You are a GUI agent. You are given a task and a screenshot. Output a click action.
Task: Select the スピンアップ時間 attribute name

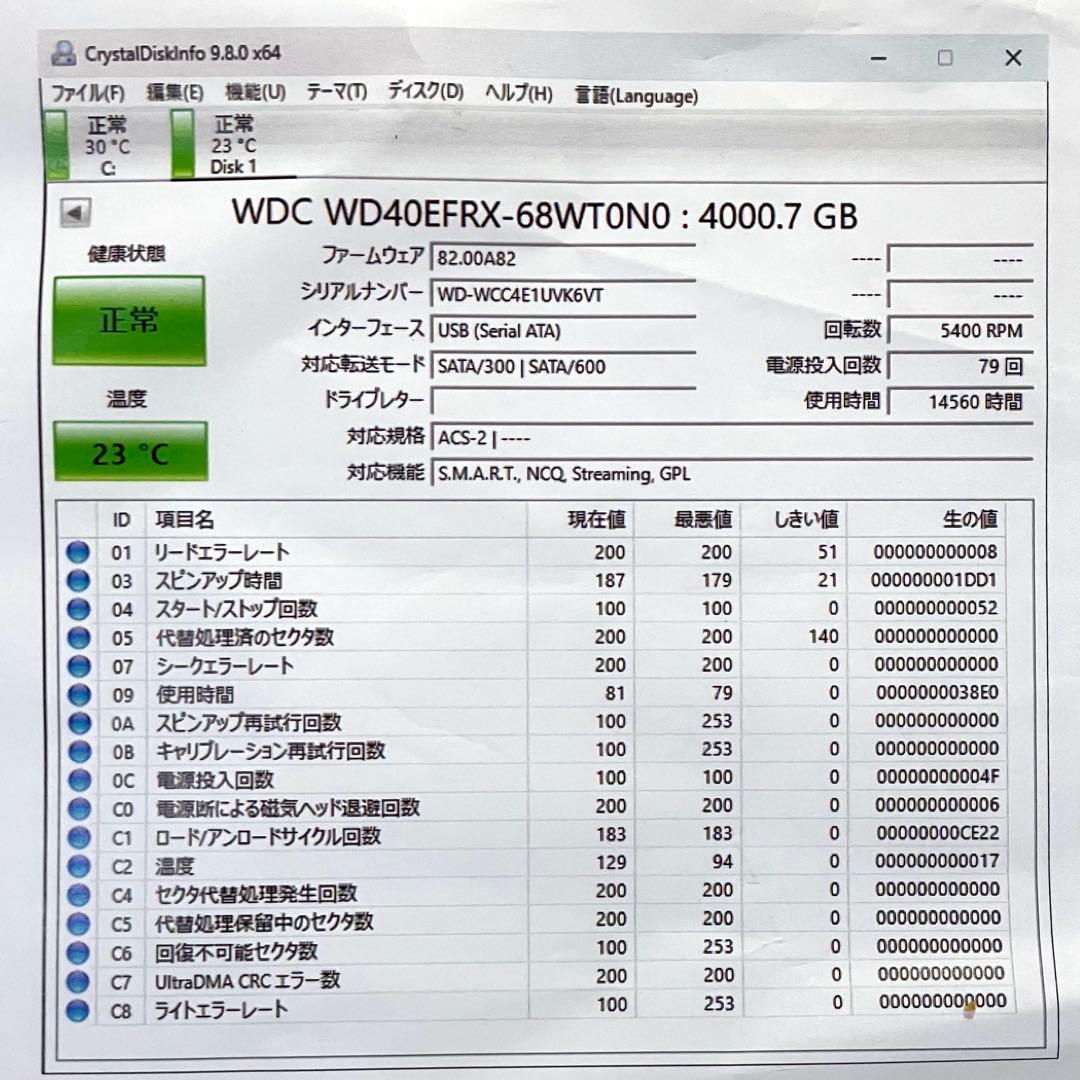pyautogui.click(x=218, y=581)
